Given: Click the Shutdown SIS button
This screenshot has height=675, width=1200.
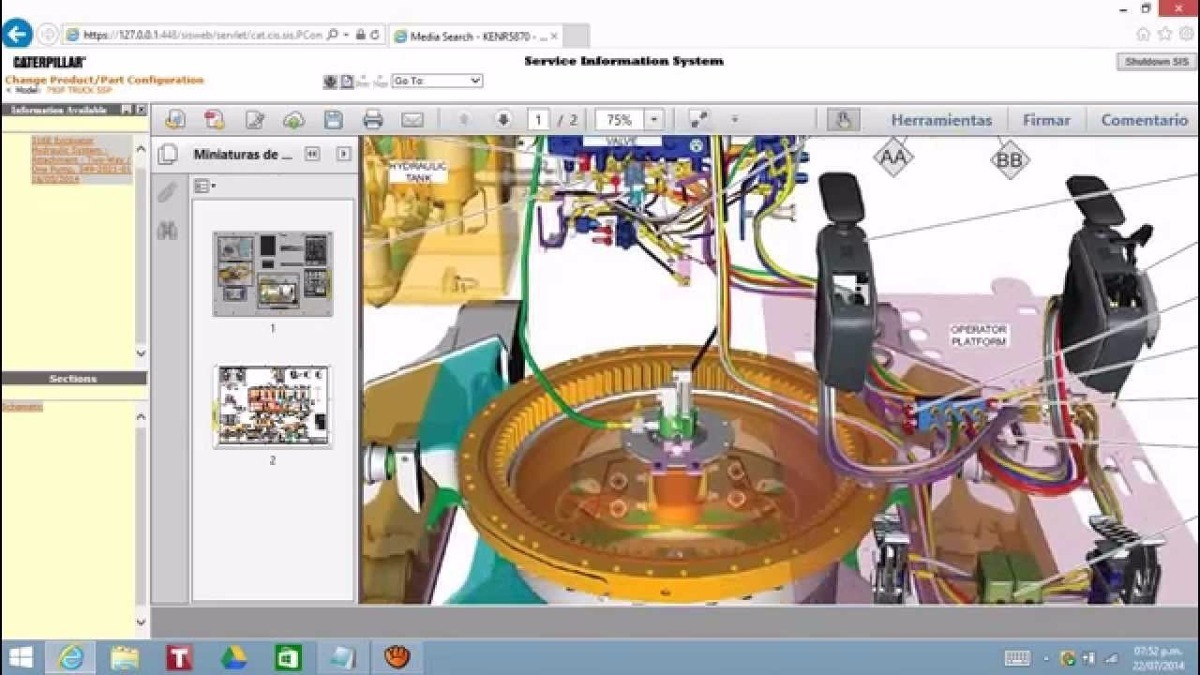Looking at the screenshot, I should (1155, 62).
